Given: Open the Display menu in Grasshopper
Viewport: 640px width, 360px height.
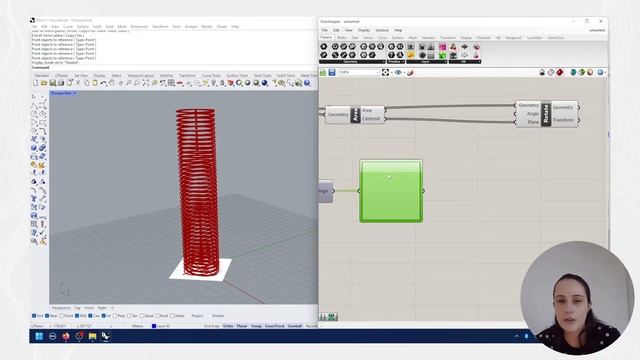Looking at the screenshot, I should click(364, 30).
